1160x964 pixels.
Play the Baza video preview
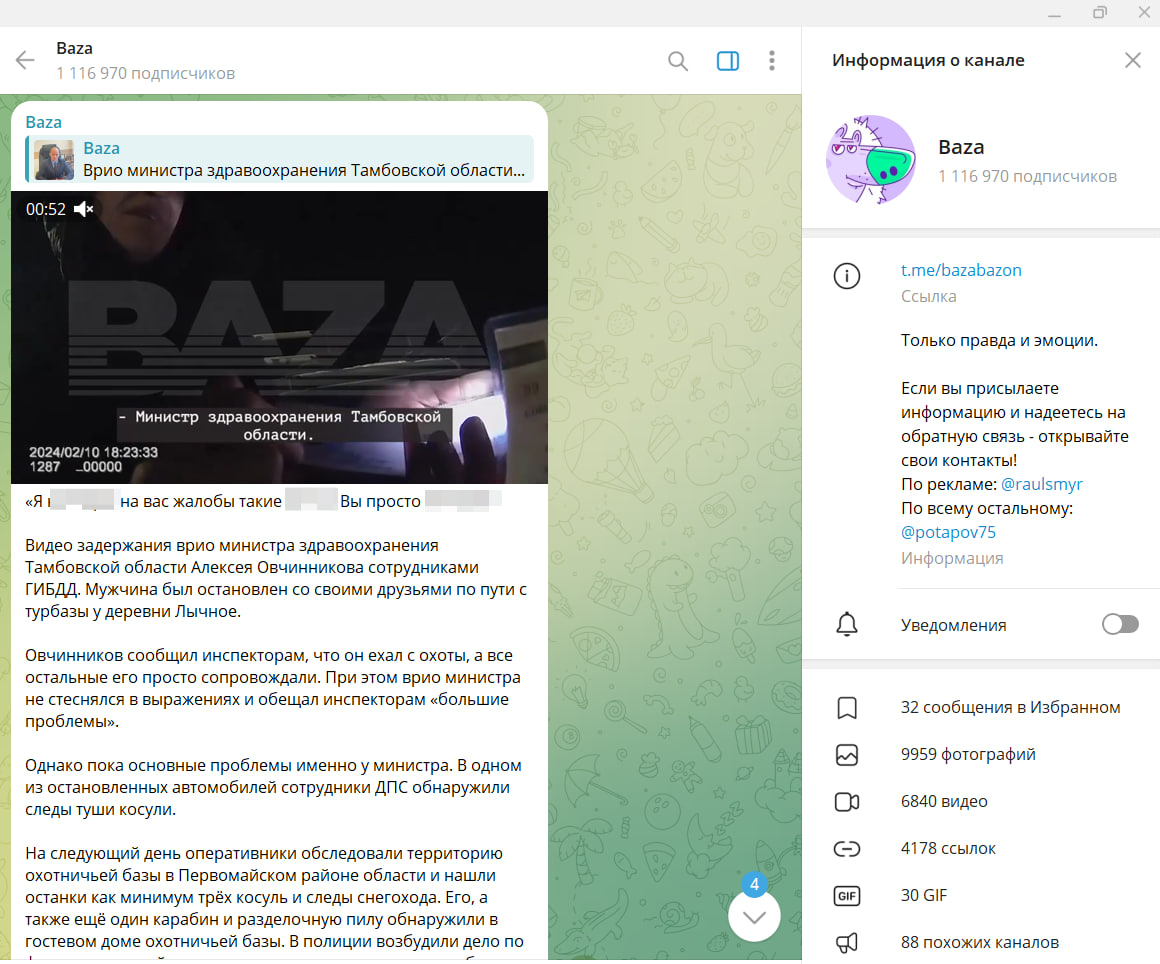279,337
